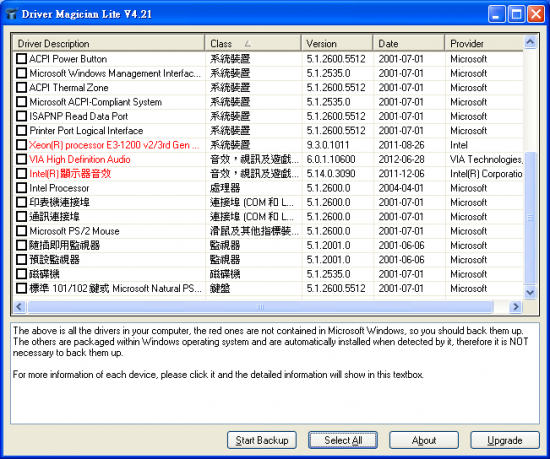Sort by Driver Description column header
This screenshot has height=459, width=550.
click(109, 43)
